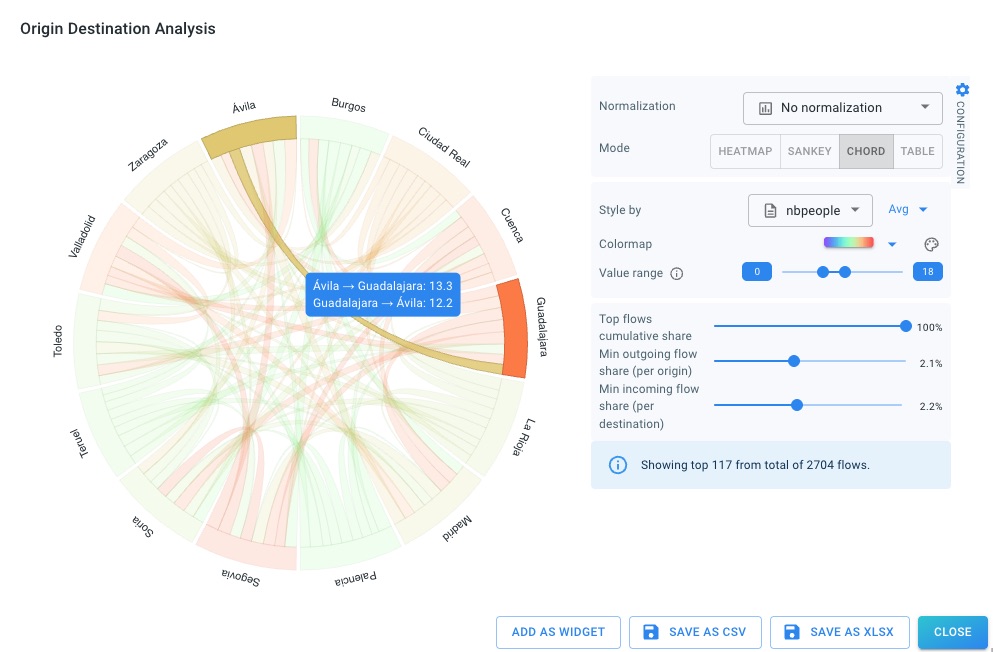Expand the Avg aggregation dropdown
Viewport: 993px width, 652px height.
click(908, 210)
